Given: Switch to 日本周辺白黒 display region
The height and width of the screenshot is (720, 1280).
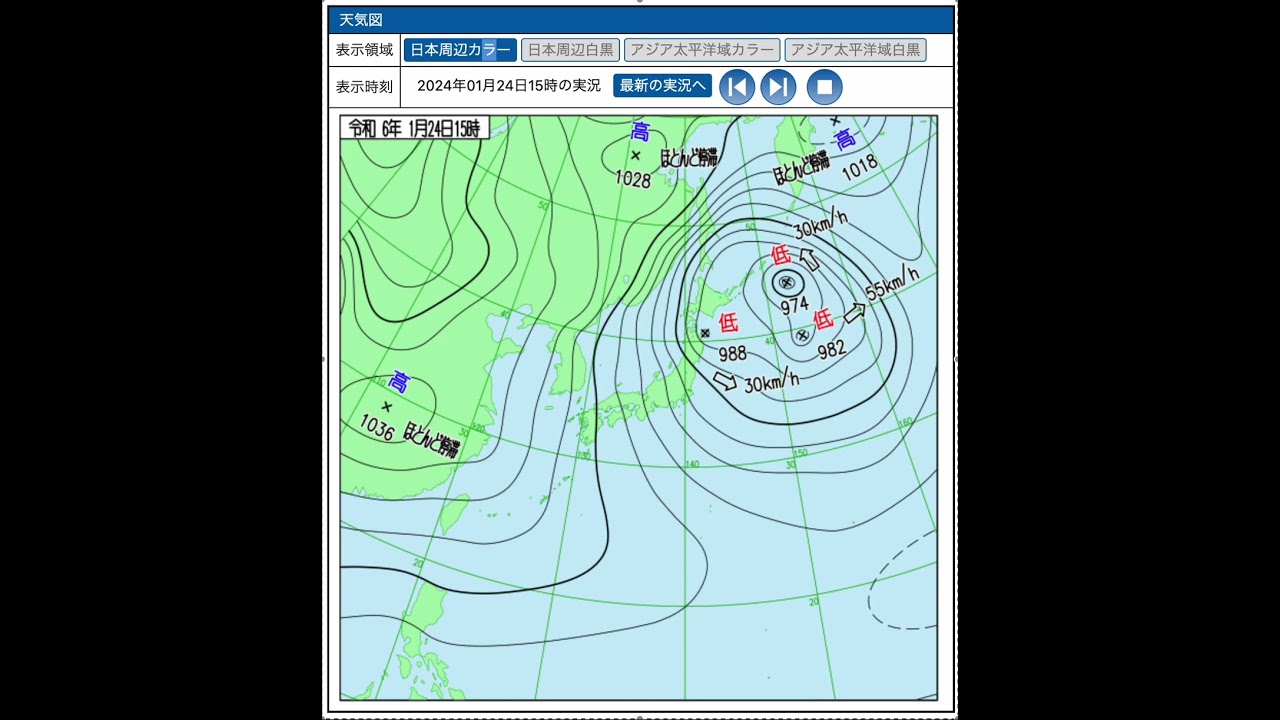Looking at the screenshot, I should (570, 50).
